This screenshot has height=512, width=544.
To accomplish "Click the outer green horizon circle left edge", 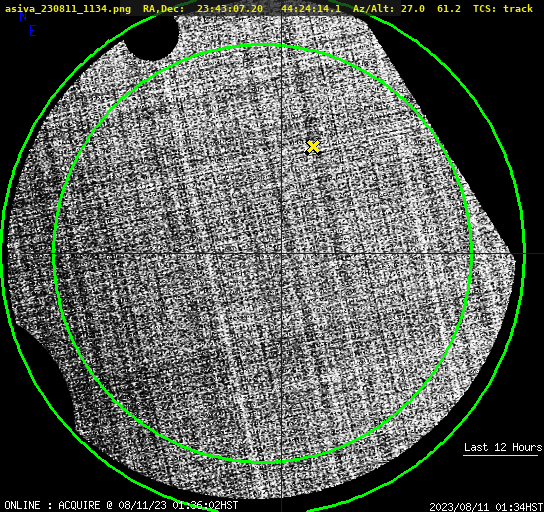I will click(3, 254).
